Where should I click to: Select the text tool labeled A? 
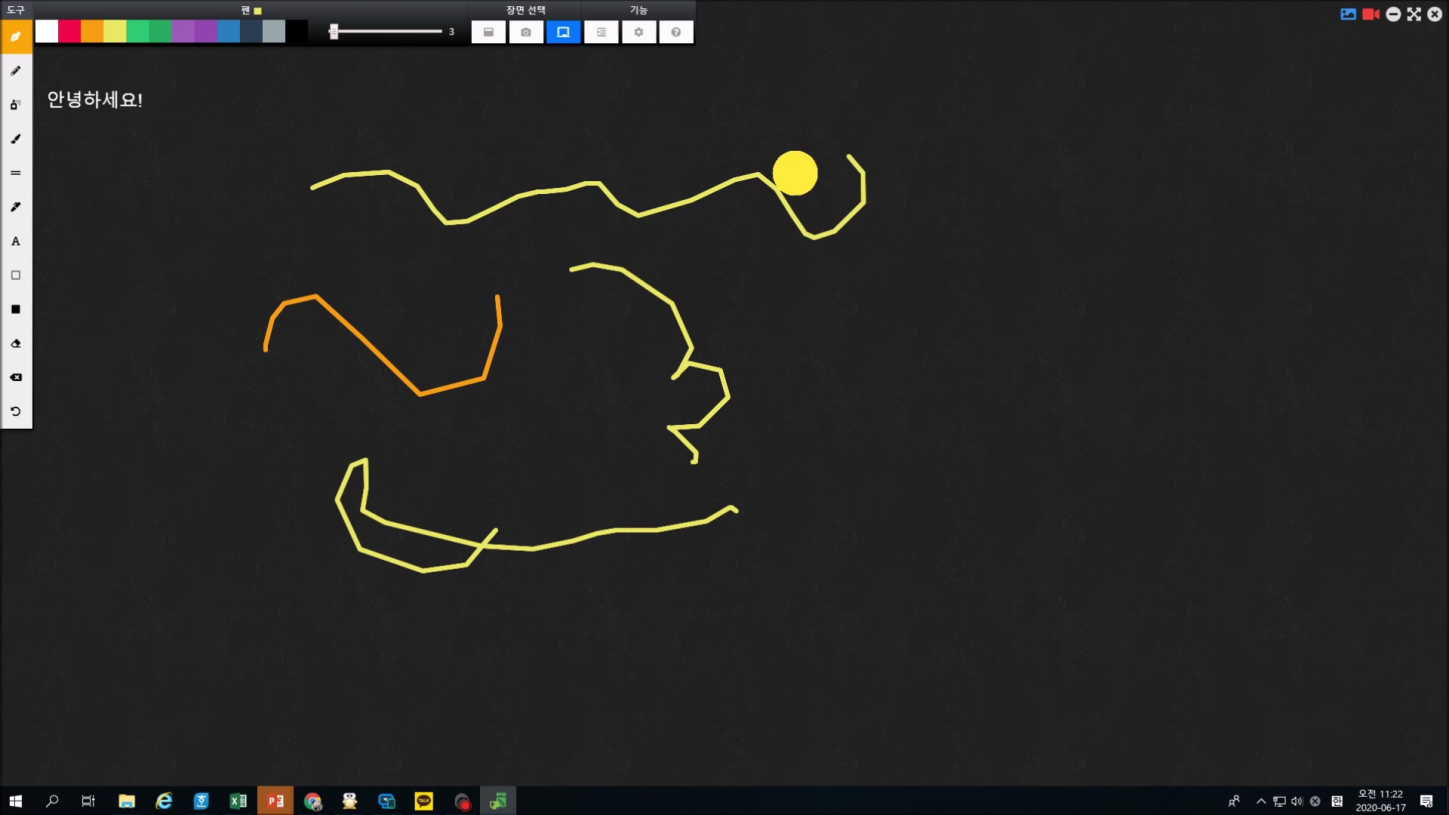(x=16, y=241)
